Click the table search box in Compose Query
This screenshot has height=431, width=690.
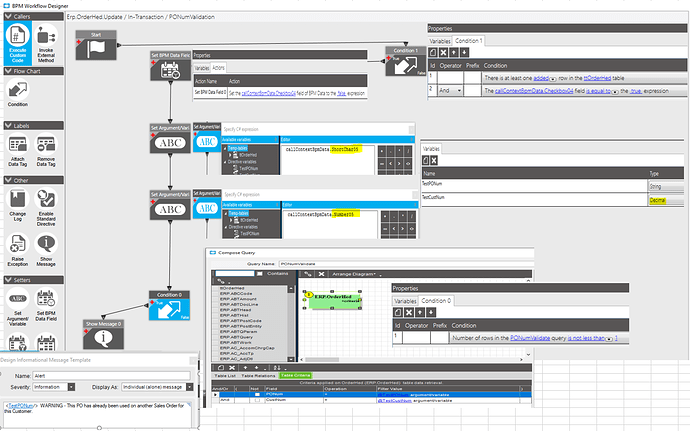pos(235,273)
